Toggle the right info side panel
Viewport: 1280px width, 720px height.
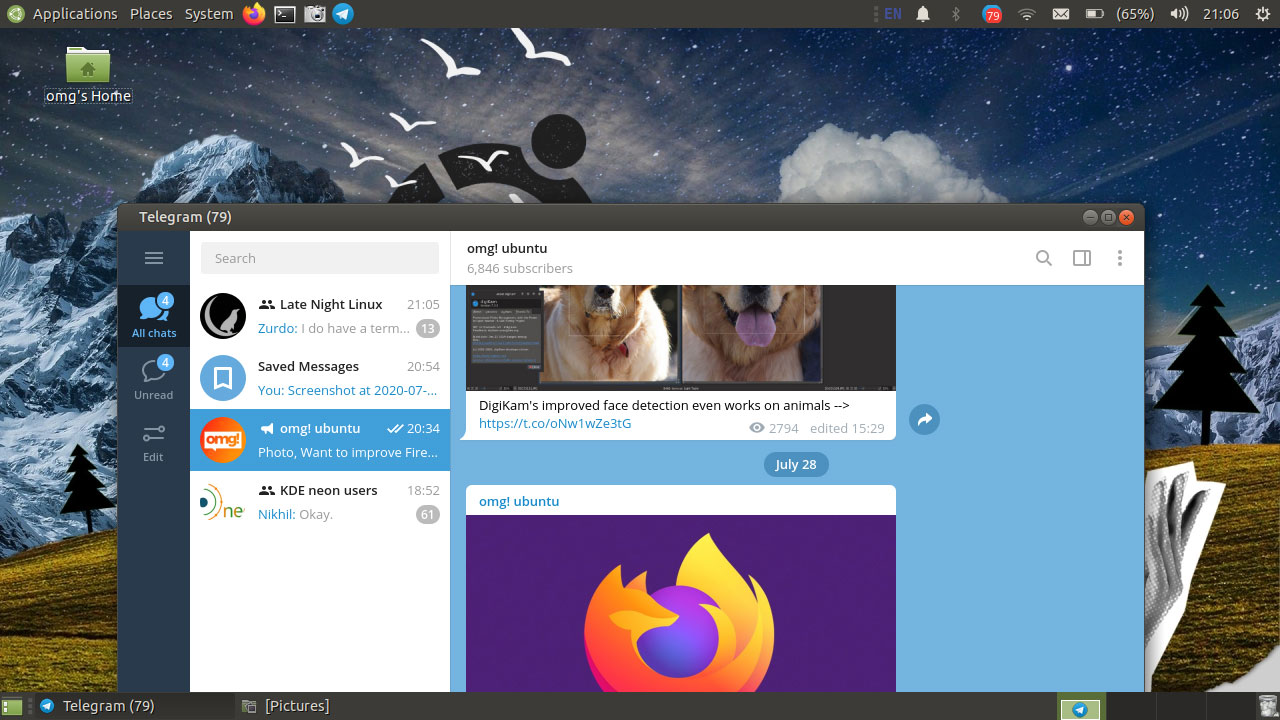coord(1082,258)
